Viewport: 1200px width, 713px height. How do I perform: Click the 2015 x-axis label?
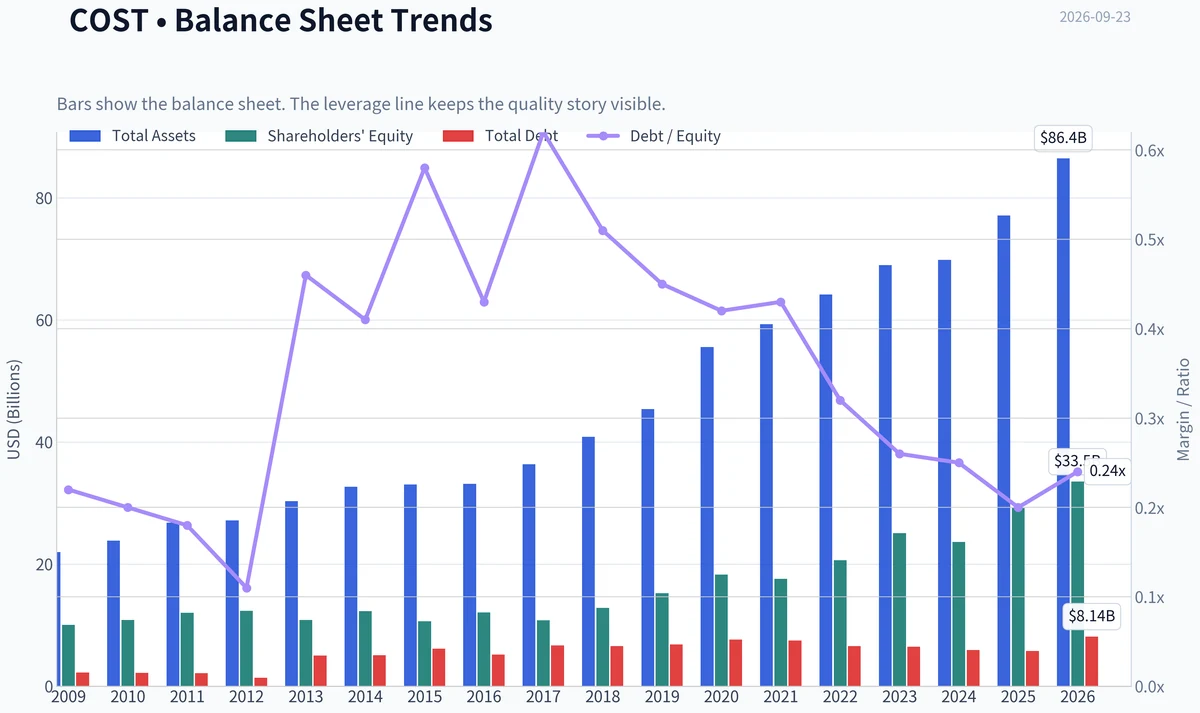(424, 696)
